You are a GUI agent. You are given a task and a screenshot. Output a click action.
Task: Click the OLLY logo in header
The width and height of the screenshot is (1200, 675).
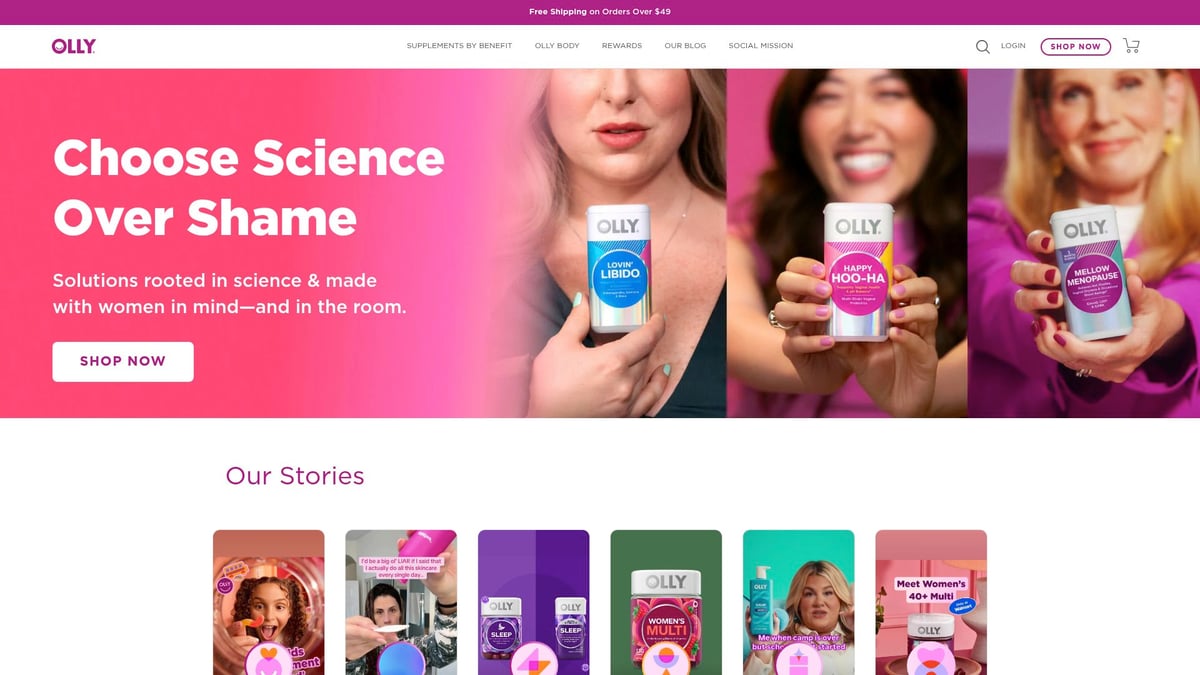74,46
